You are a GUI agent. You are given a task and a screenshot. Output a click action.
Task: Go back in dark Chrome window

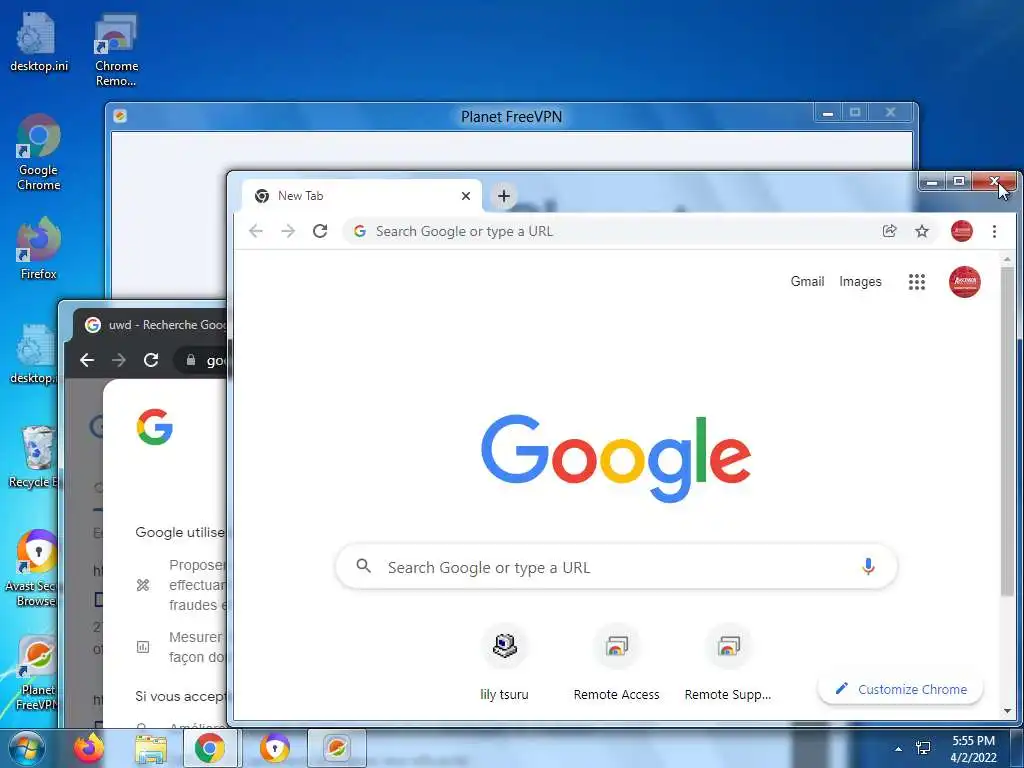pyautogui.click(x=87, y=360)
